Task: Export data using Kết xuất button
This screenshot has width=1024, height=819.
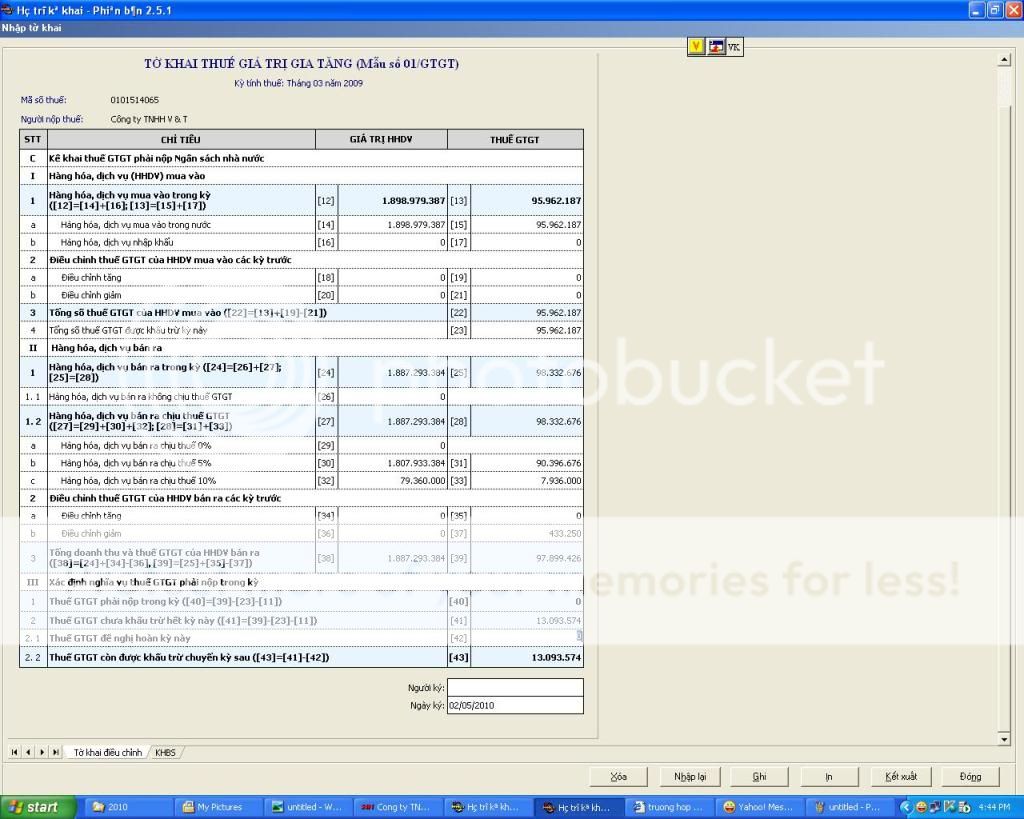Action: pyautogui.click(x=900, y=776)
